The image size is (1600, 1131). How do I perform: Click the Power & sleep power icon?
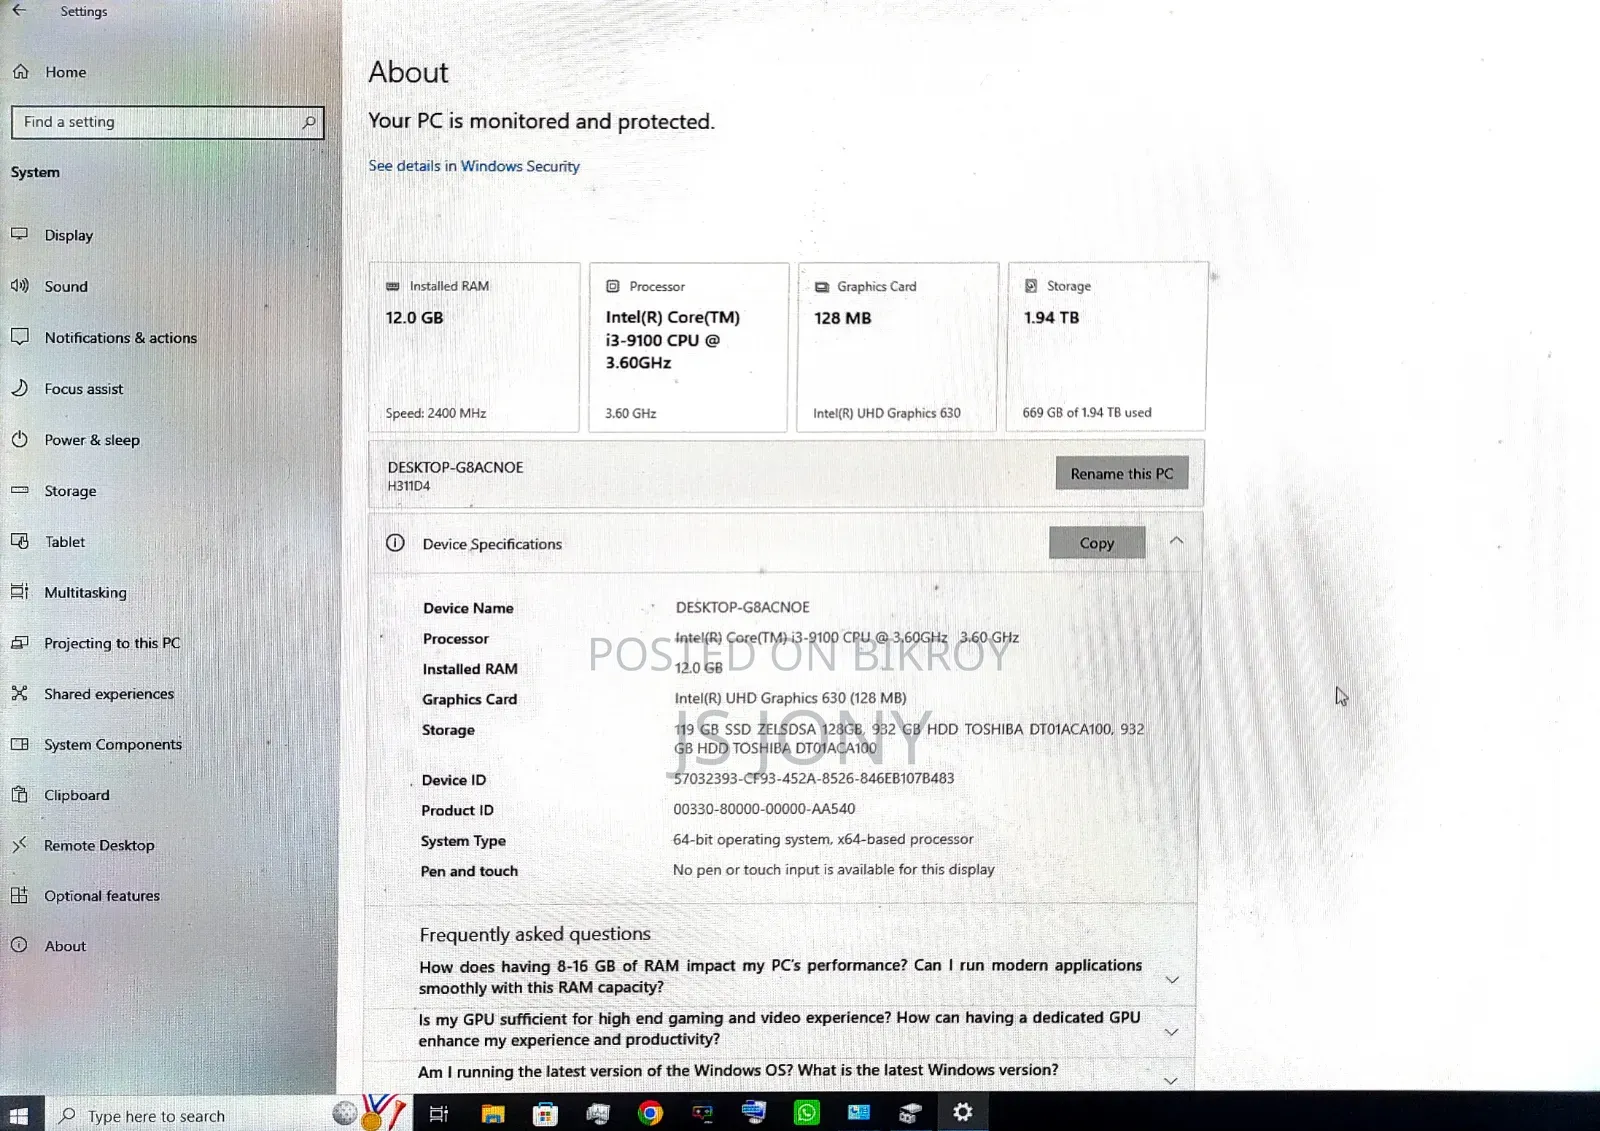pos(20,439)
